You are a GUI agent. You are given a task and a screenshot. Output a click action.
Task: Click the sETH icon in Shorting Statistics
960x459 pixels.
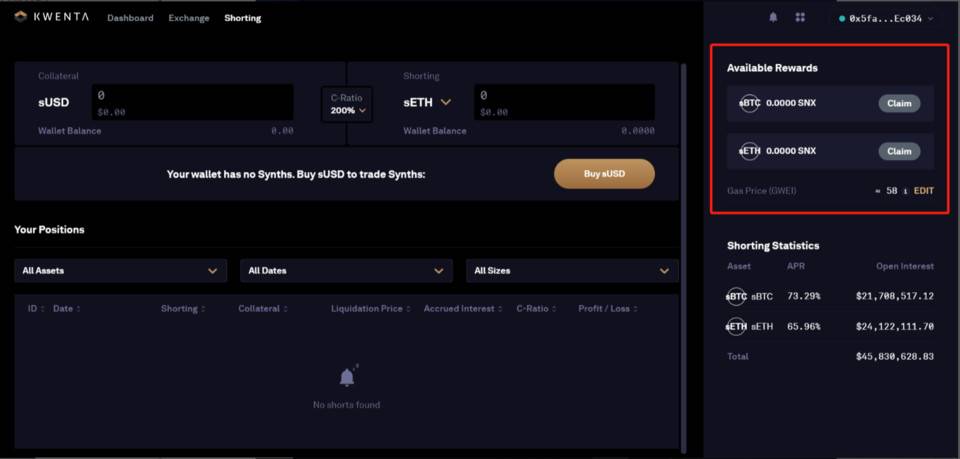pyautogui.click(x=736, y=326)
